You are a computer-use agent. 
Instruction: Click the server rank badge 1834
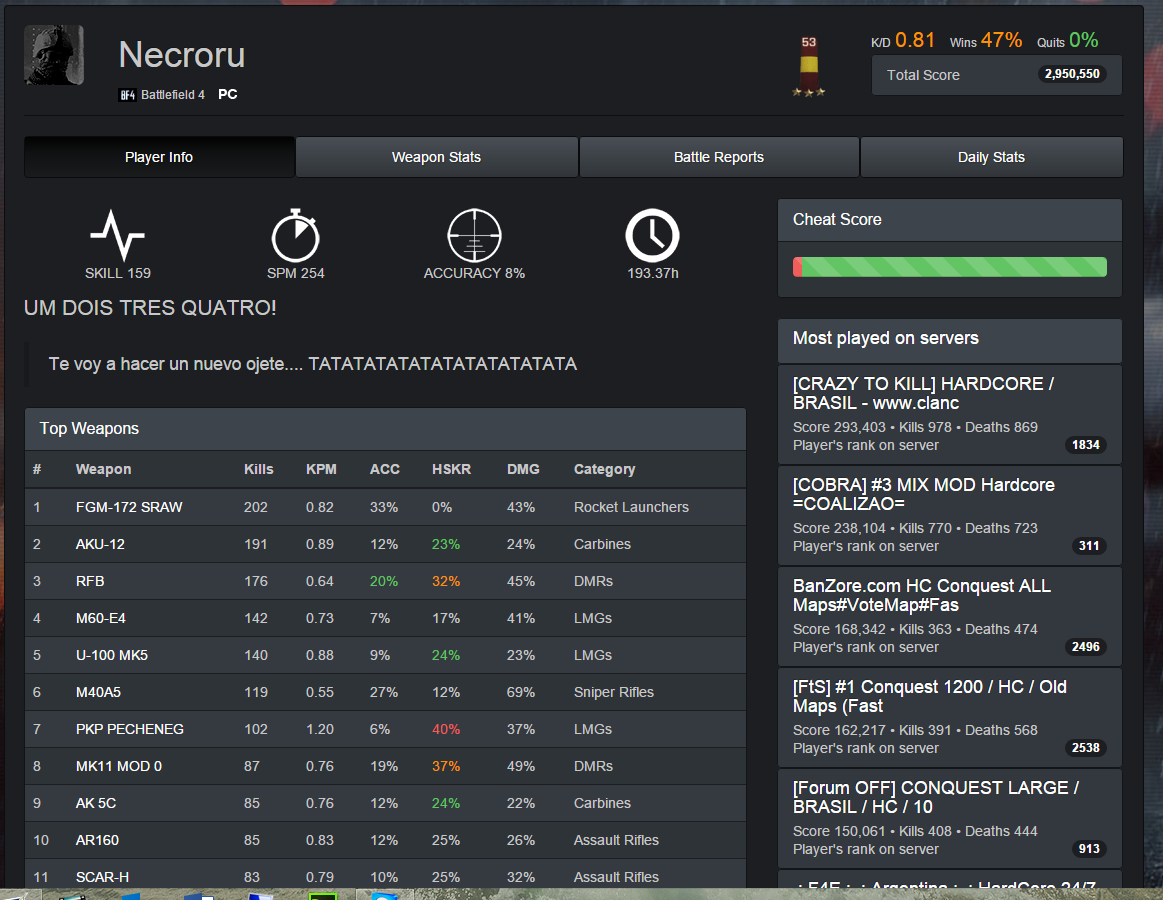[1086, 444]
